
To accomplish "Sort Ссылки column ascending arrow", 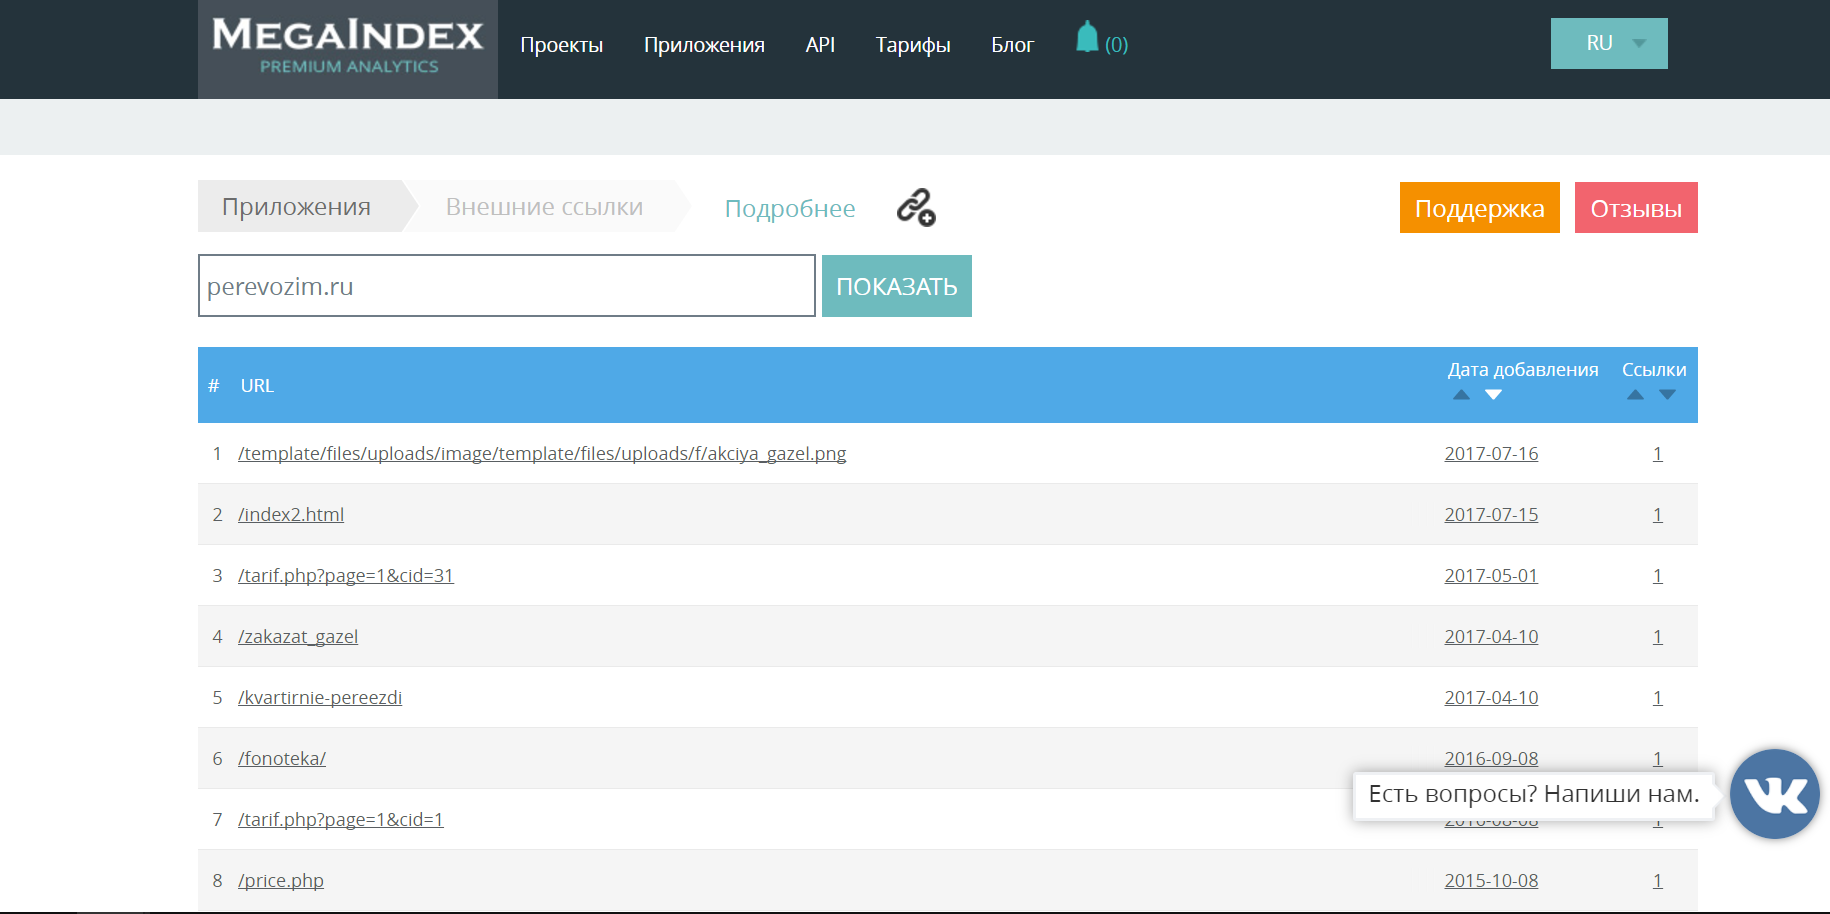I will 1635,395.
